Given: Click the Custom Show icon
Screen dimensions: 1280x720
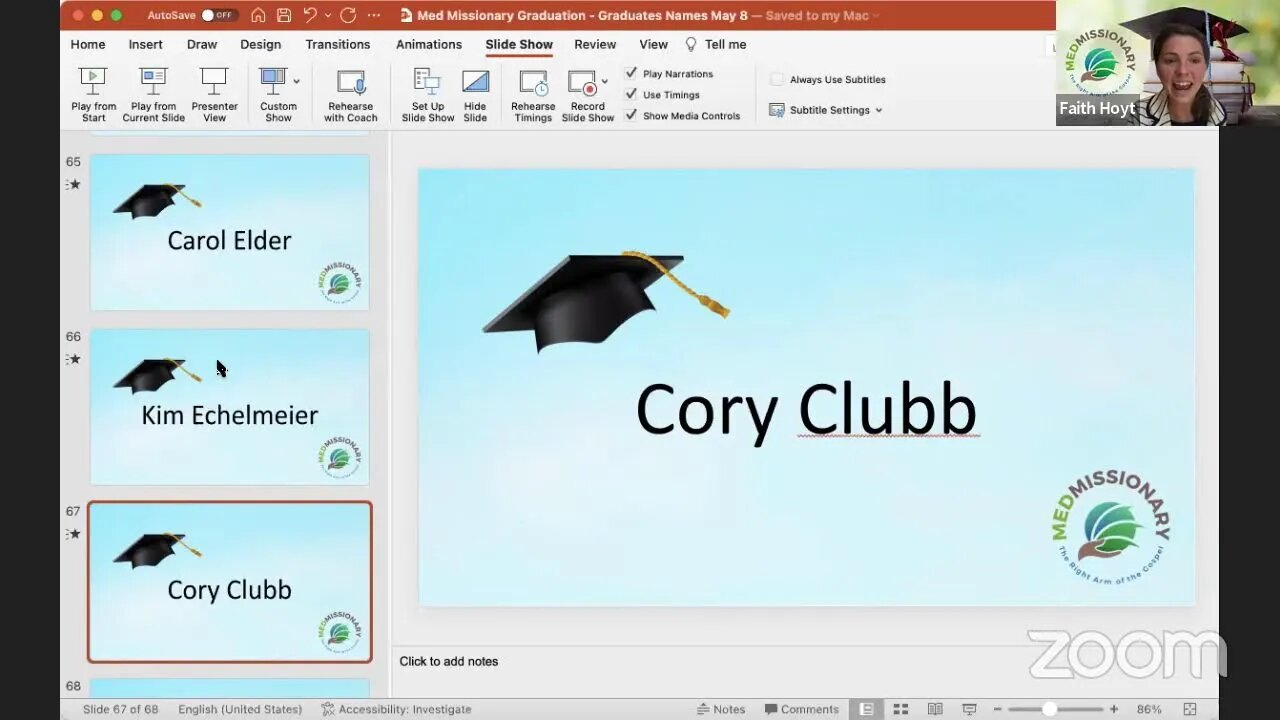Looking at the screenshot, I should [271, 81].
